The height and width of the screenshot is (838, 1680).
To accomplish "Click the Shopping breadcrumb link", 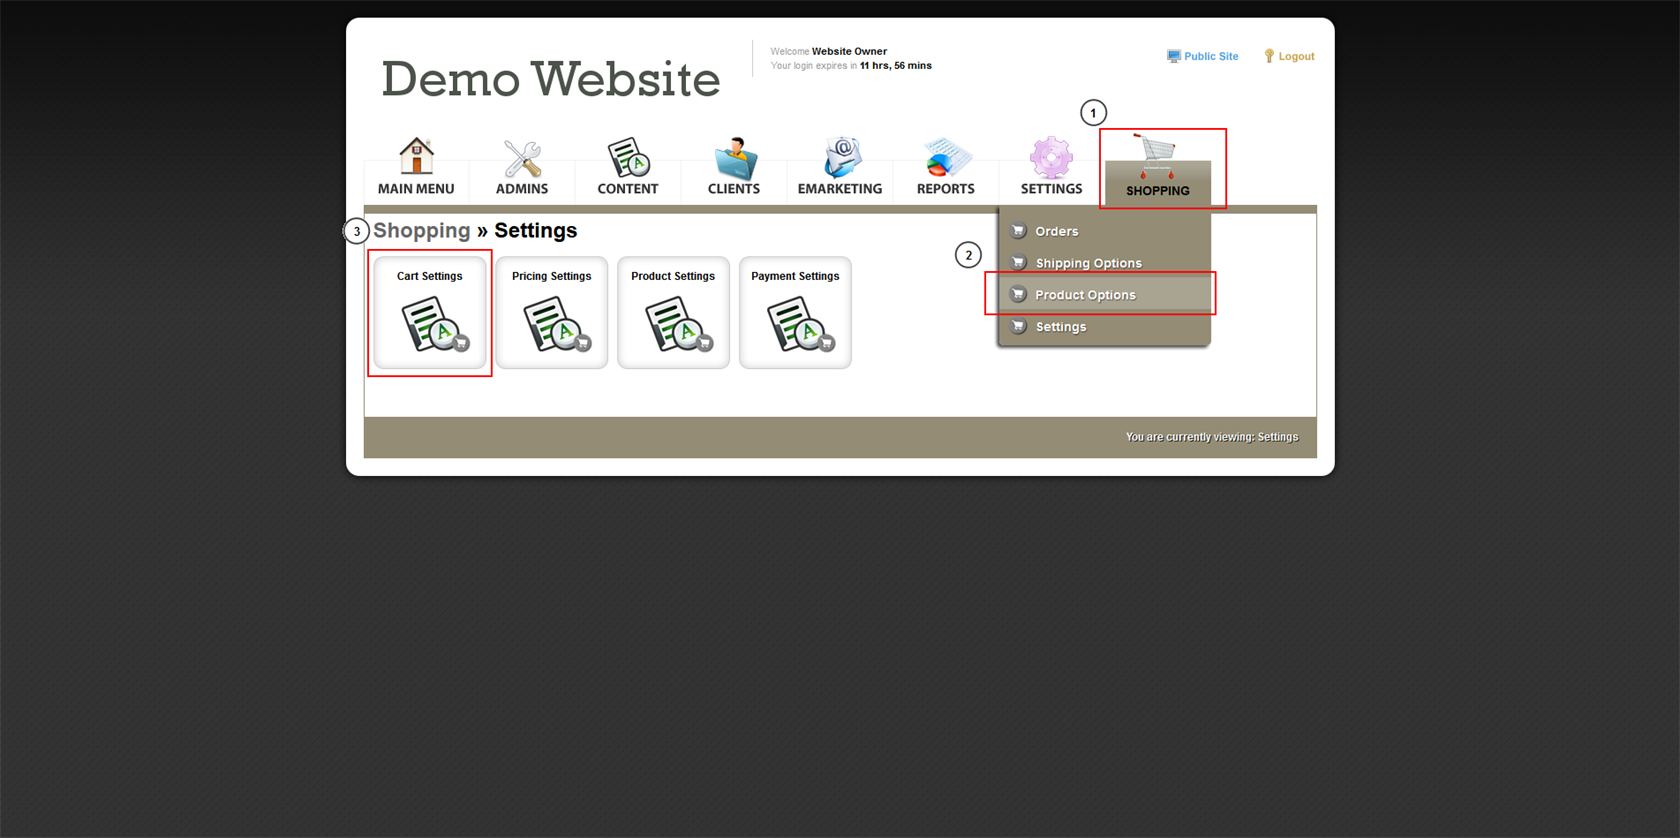I will (421, 231).
